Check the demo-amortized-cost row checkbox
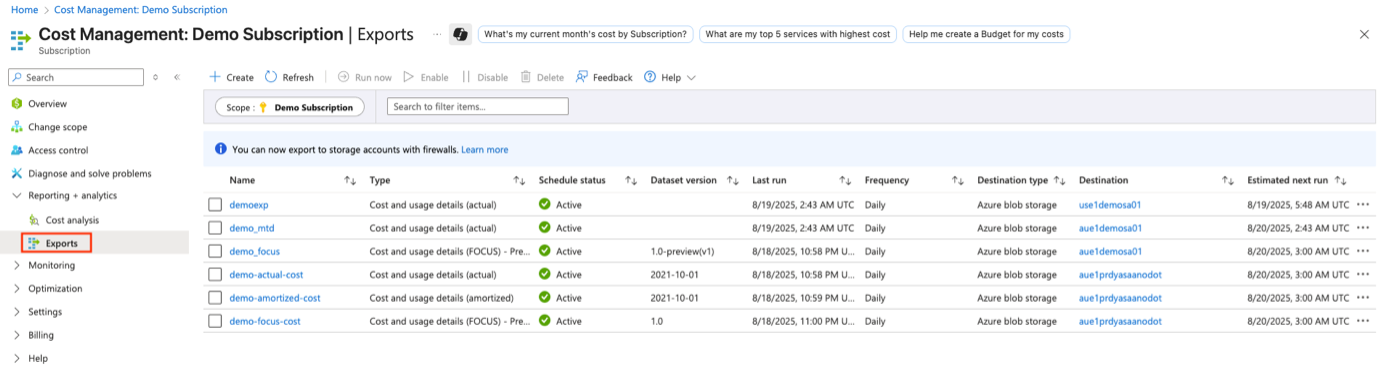Image resolution: width=1384 pixels, height=378 pixels. (215, 298)
